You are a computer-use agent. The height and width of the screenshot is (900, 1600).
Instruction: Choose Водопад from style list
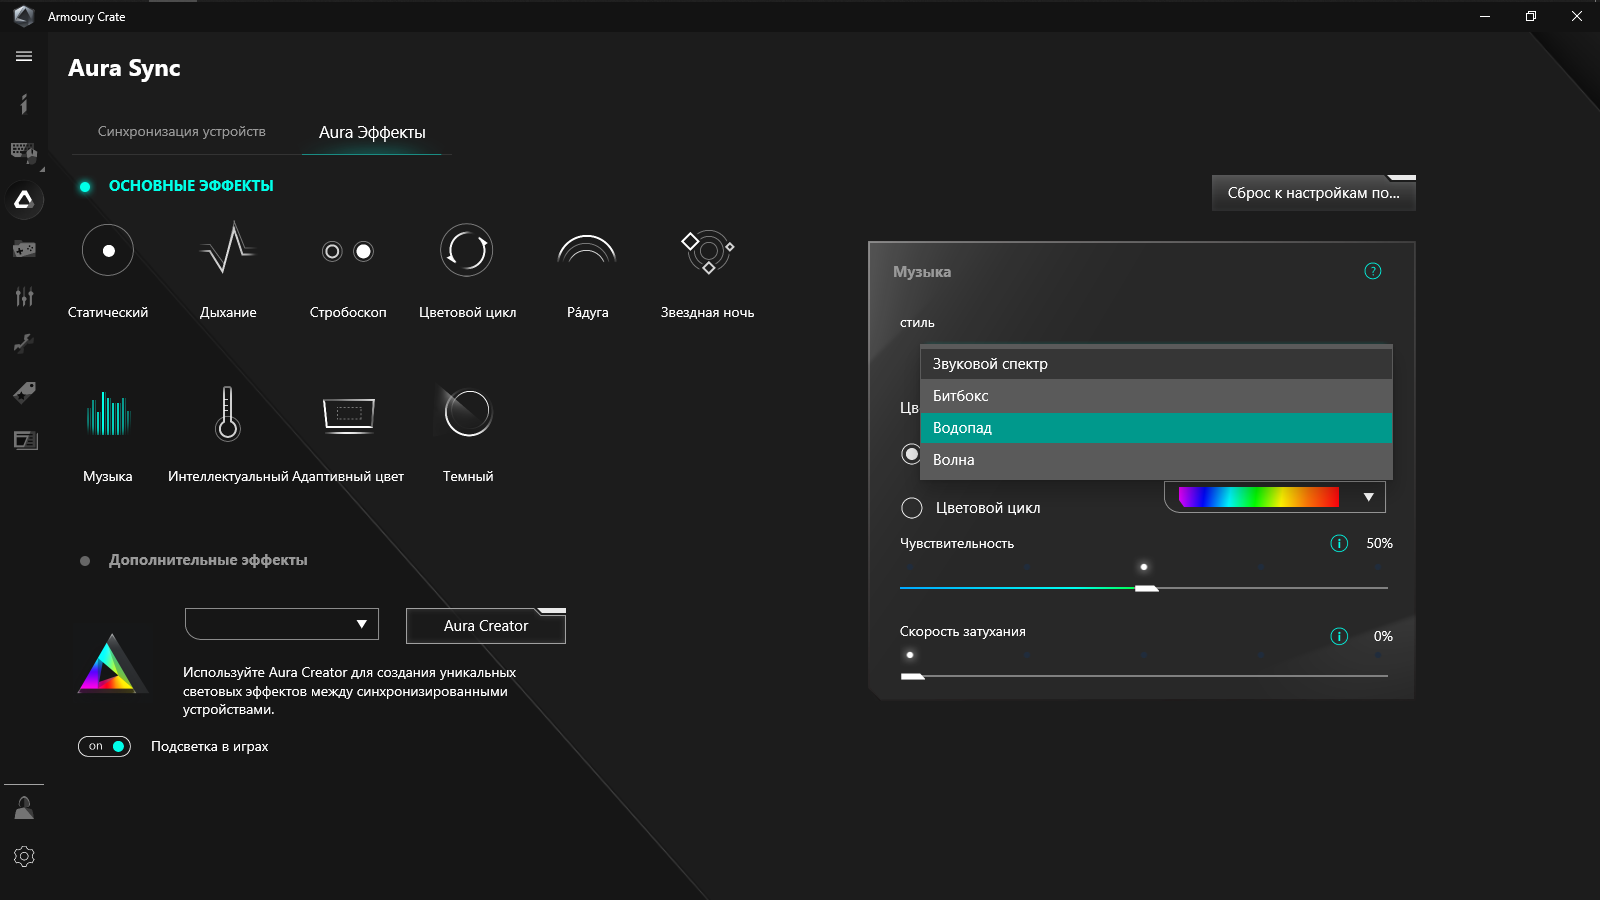1156,428
